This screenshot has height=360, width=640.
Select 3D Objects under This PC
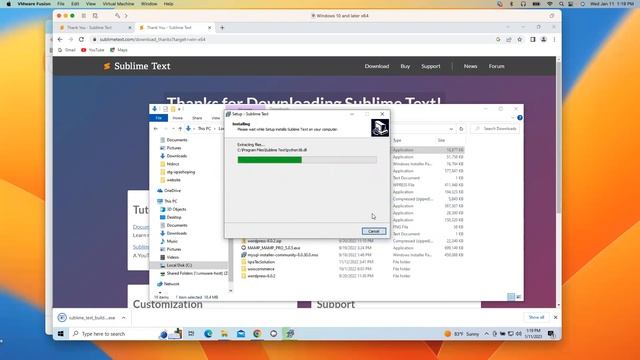tap(173, 209)
